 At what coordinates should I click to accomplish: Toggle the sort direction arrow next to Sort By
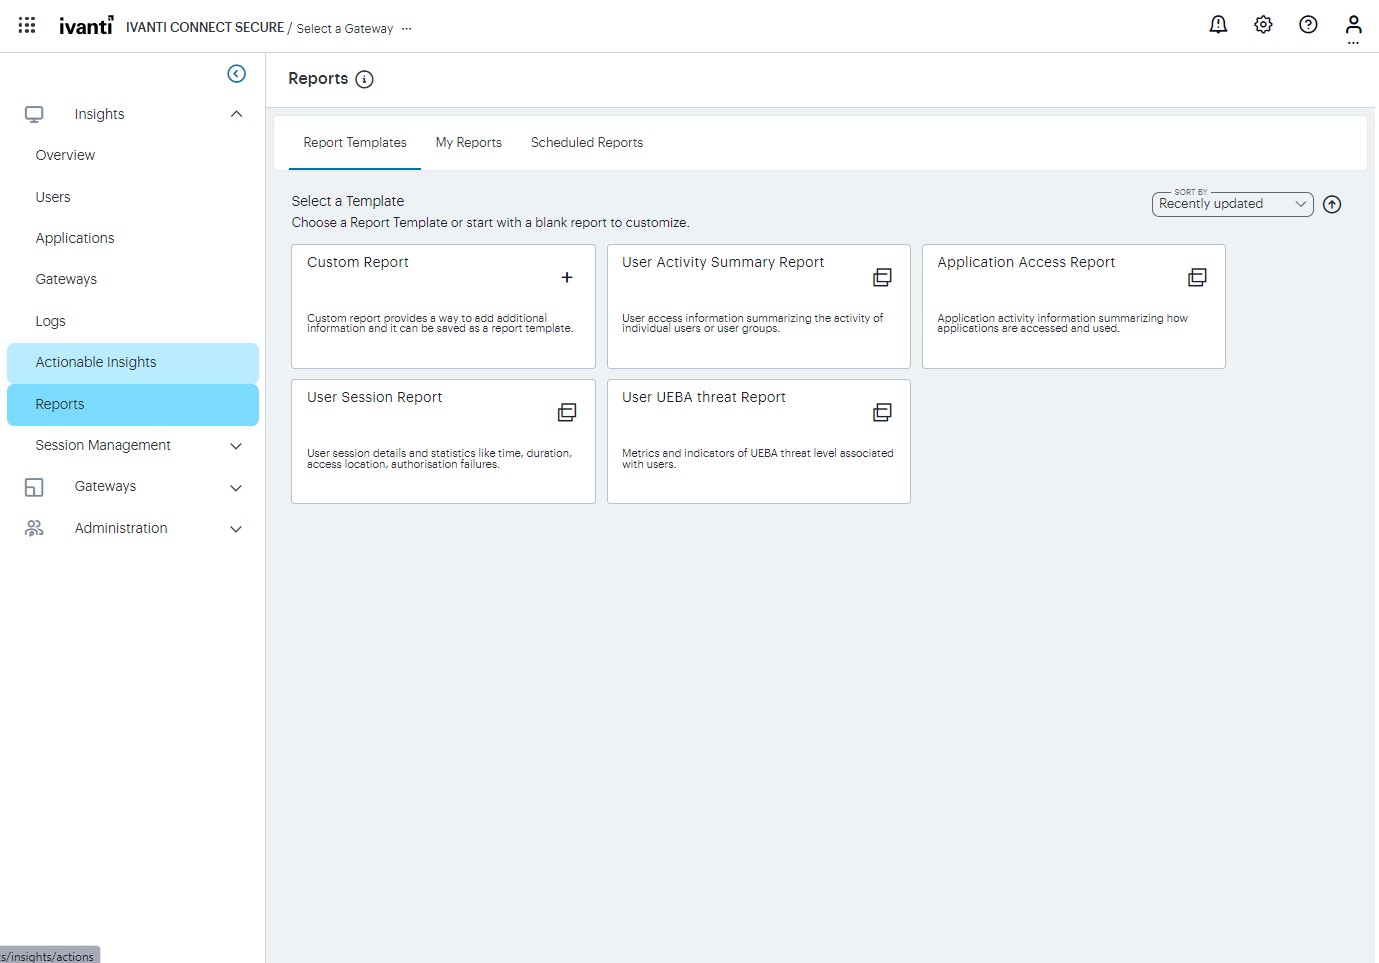point(1332,204)
